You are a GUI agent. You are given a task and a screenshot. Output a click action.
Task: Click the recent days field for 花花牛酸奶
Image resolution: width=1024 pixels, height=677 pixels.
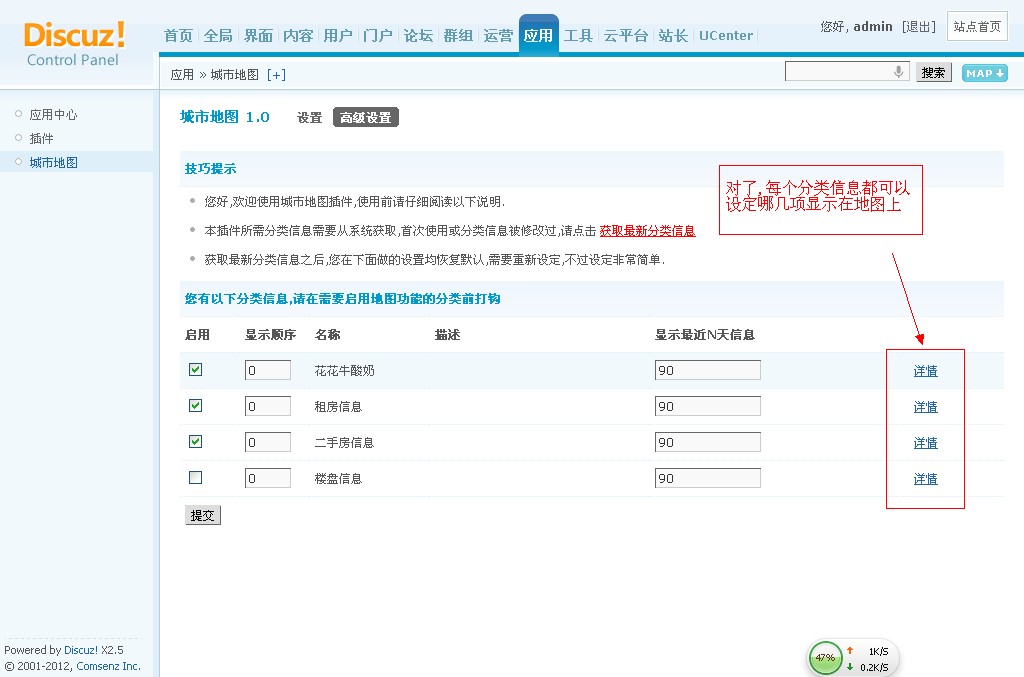point(707,371)
